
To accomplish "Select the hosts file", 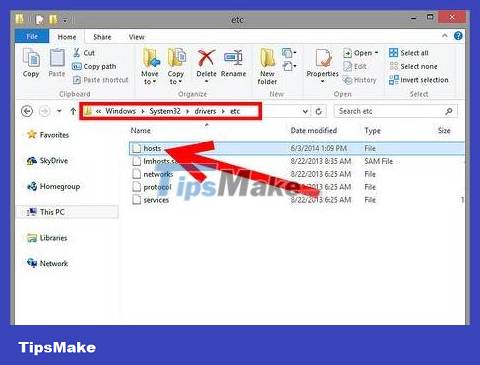I will click(x=296, y=148).
